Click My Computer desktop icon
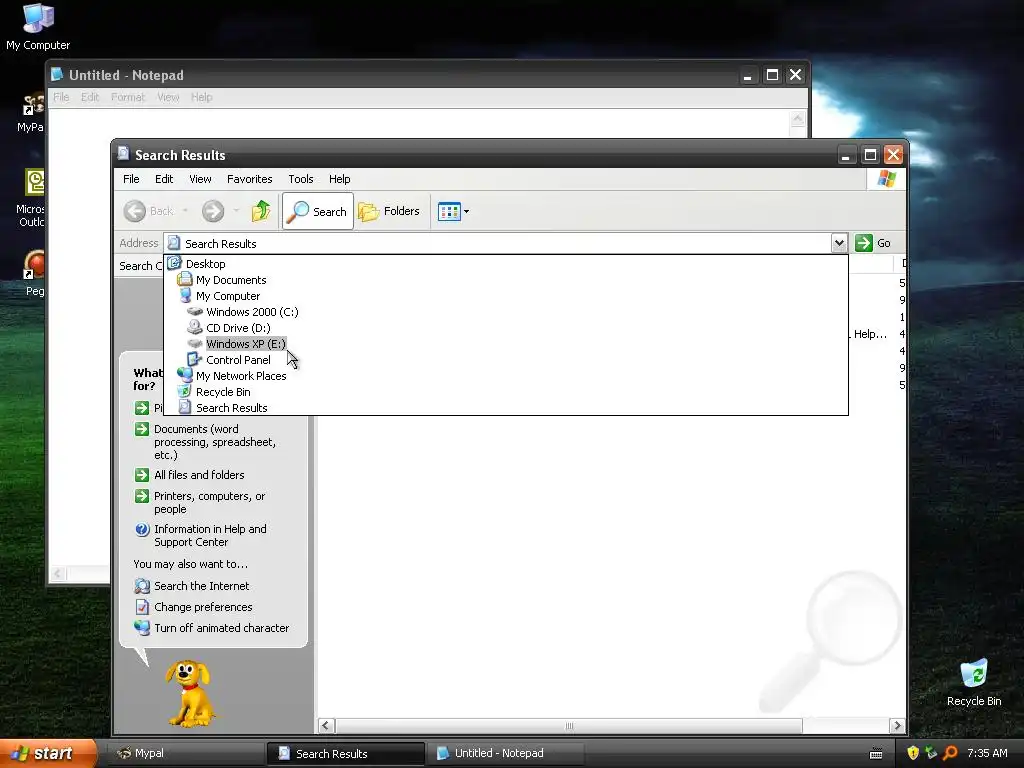Viewport: 1024px width, 768px height. coord(38,27)
